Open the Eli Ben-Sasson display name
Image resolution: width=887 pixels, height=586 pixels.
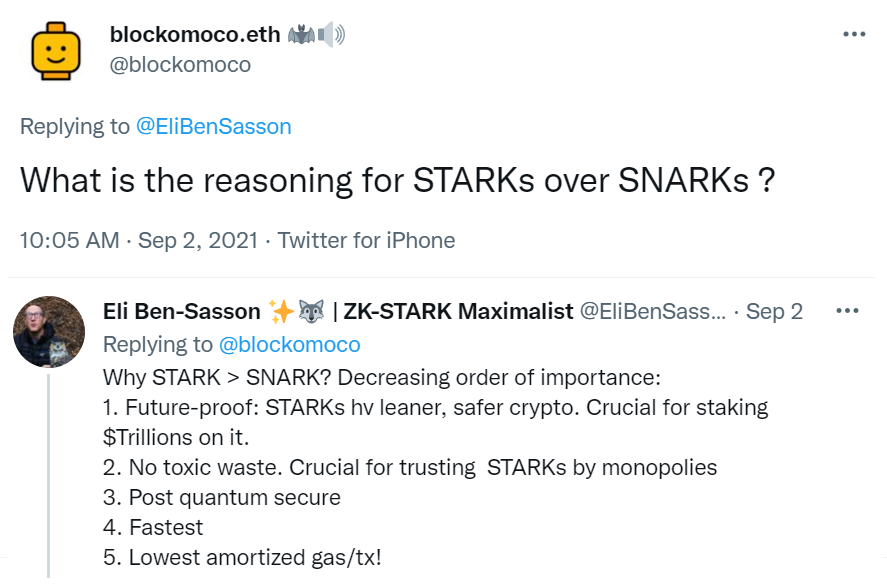click(182, 312)
